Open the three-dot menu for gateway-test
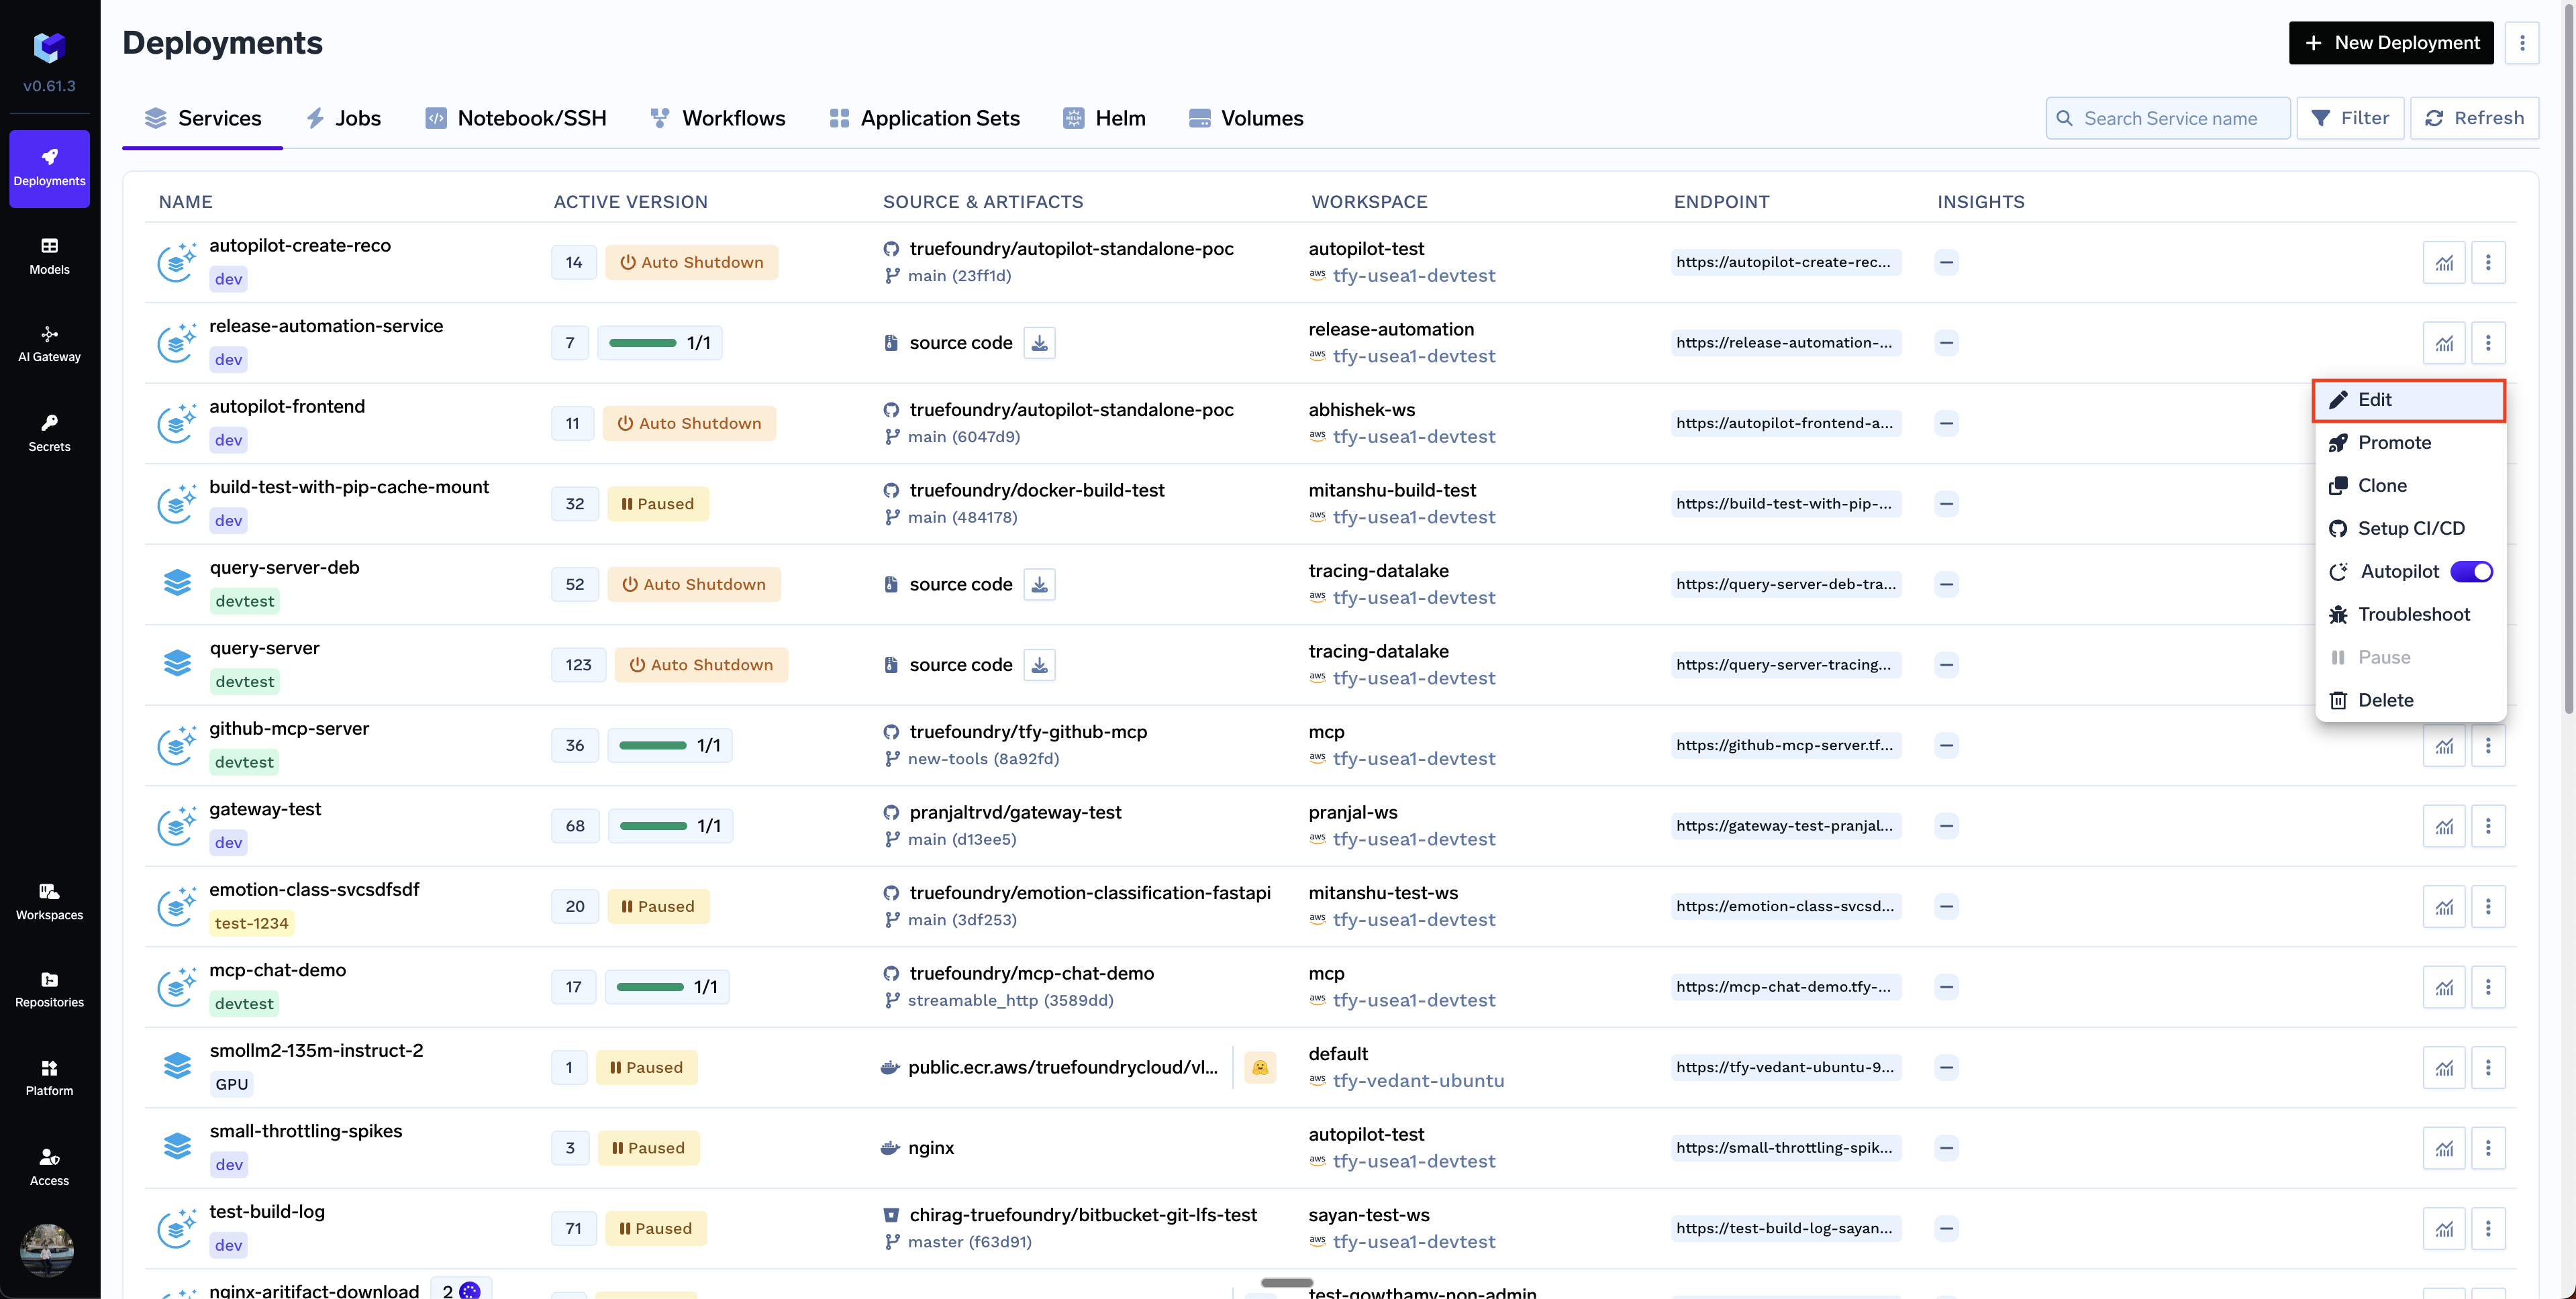The image size is (2576, 1299). pyautogui.click(x=2487, y=826)
